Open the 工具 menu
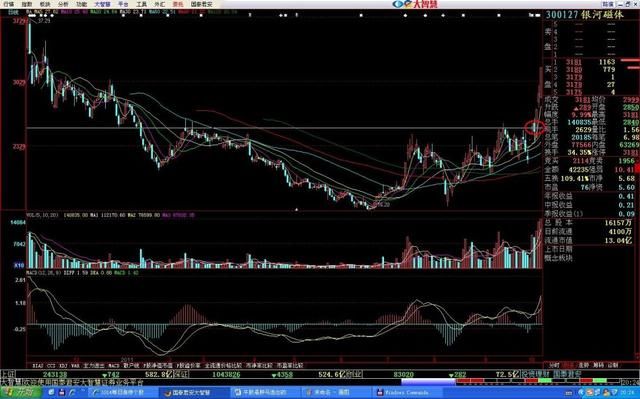This screenshot has height=399, width=640. [141, 4]
